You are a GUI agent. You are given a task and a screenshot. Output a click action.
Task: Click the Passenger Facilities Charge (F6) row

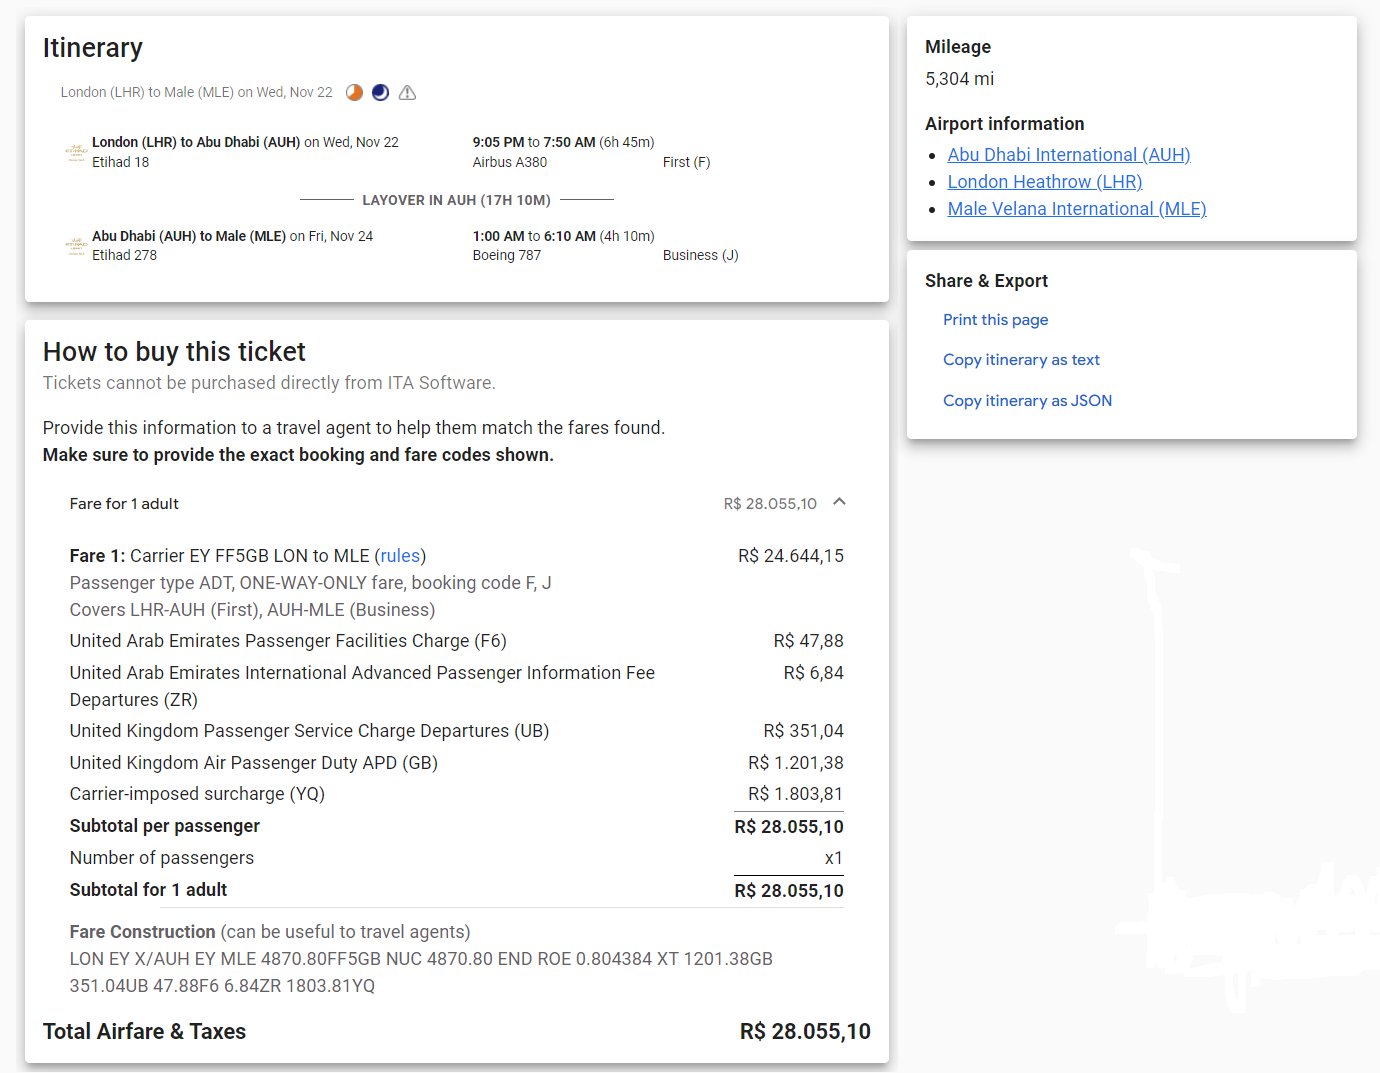pos(456,641)
